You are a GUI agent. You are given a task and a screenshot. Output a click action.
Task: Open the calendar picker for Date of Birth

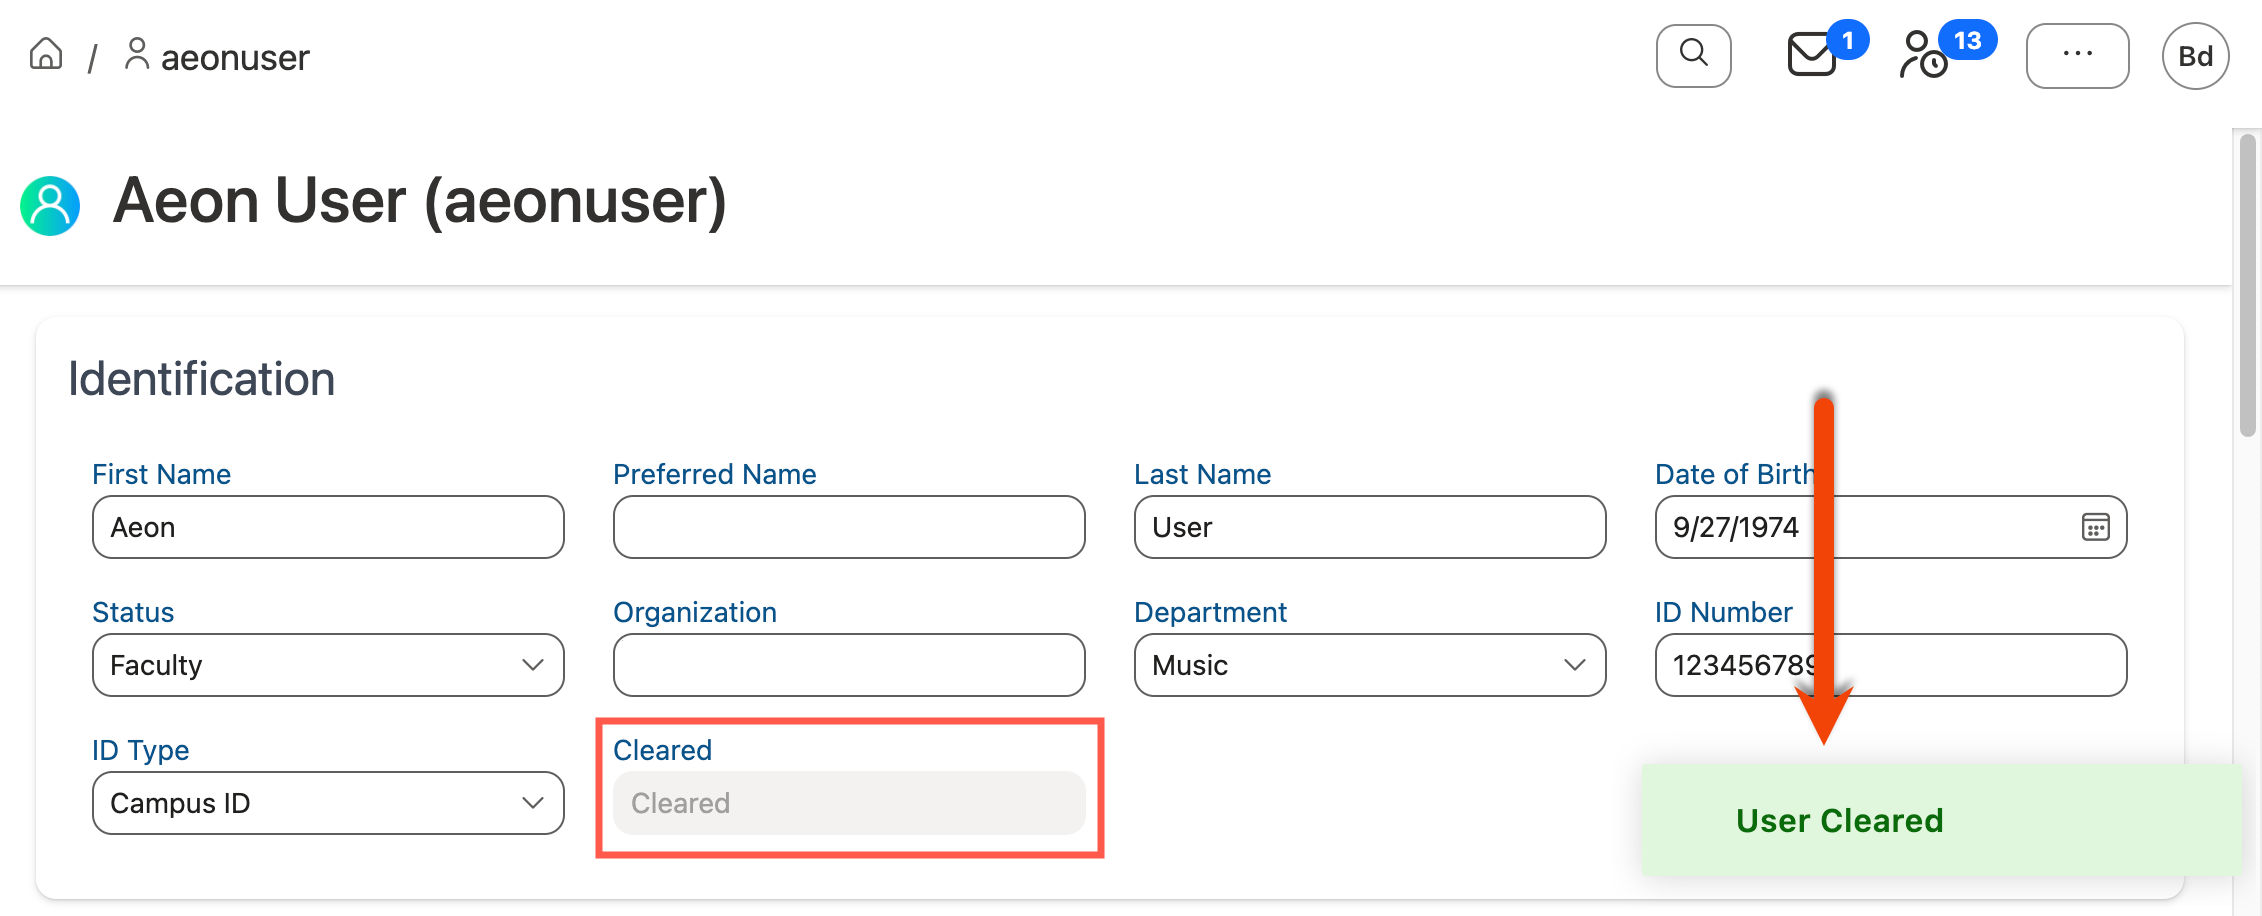click(2097, 527)
